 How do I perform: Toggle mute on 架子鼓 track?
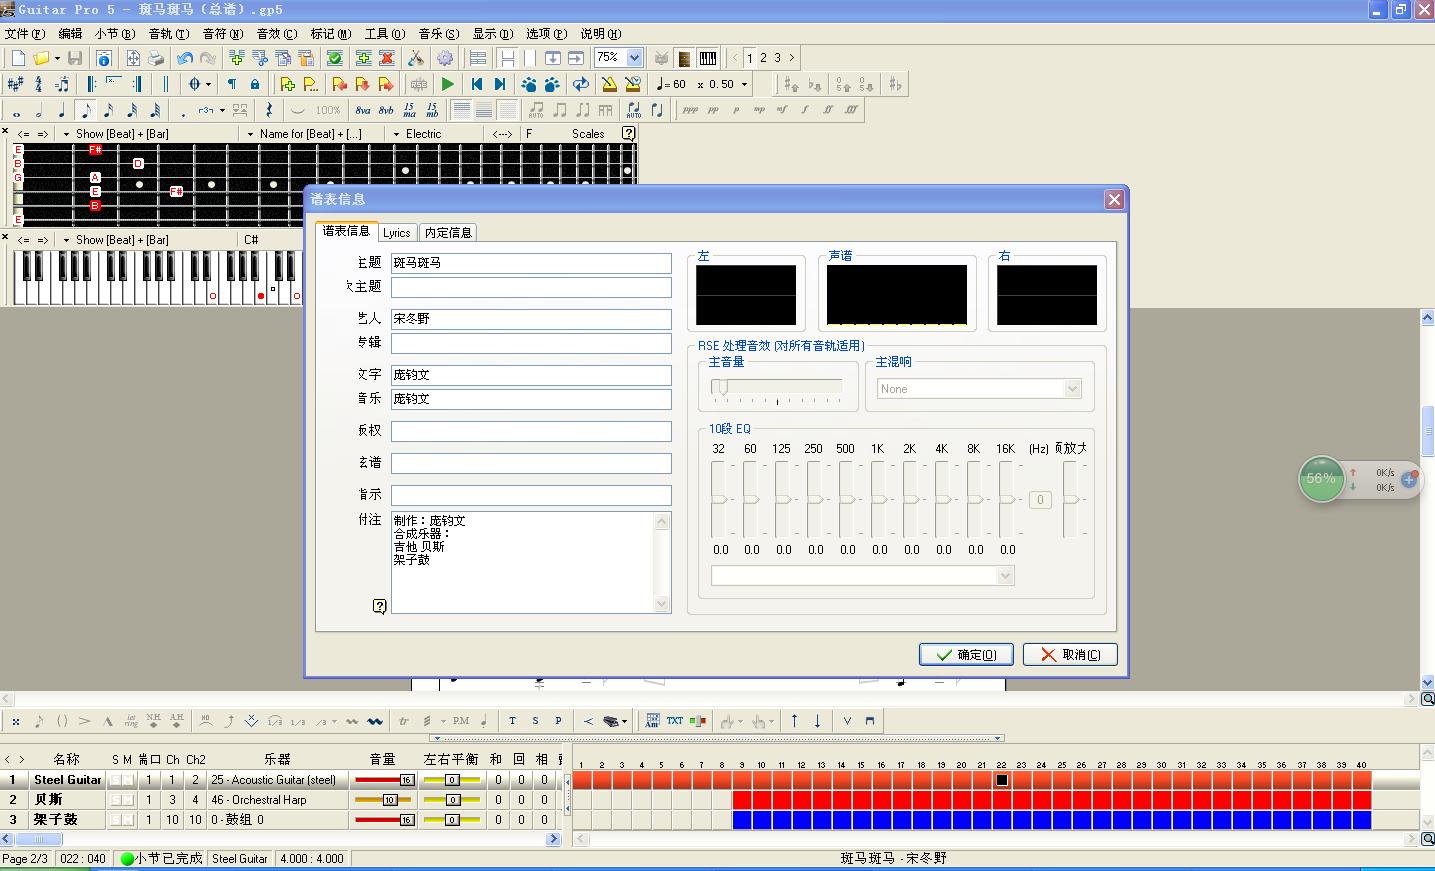pyautogui.click(x=128, y=820)
